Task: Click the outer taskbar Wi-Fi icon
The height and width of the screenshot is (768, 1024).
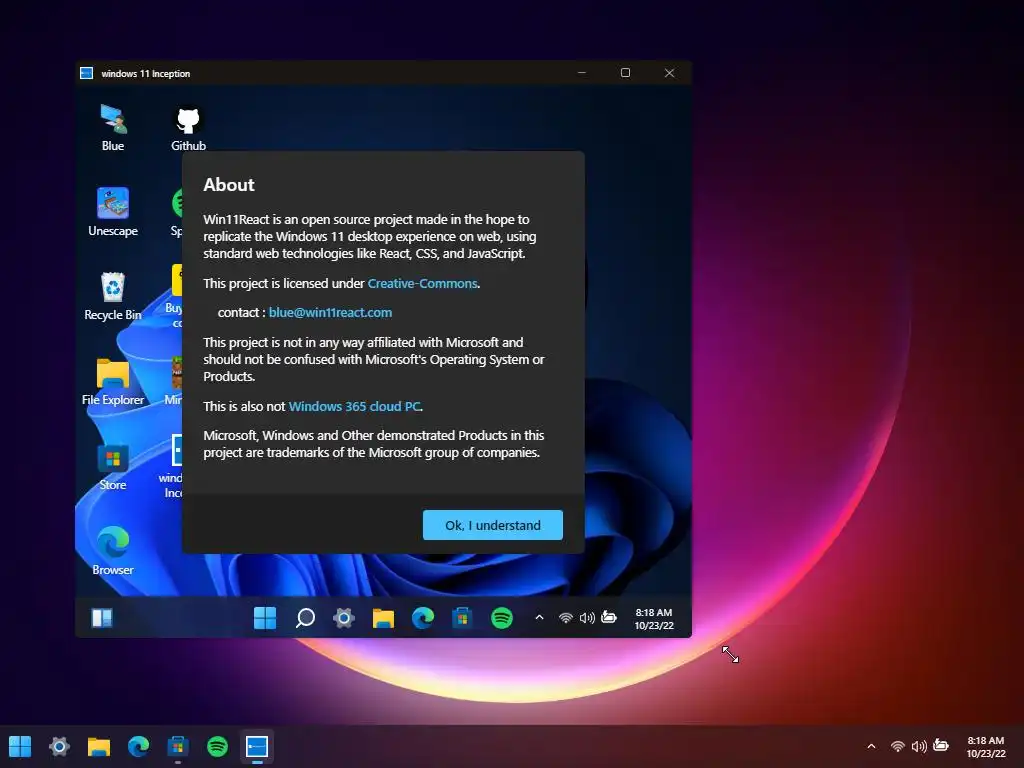Action: pos(898,746)
